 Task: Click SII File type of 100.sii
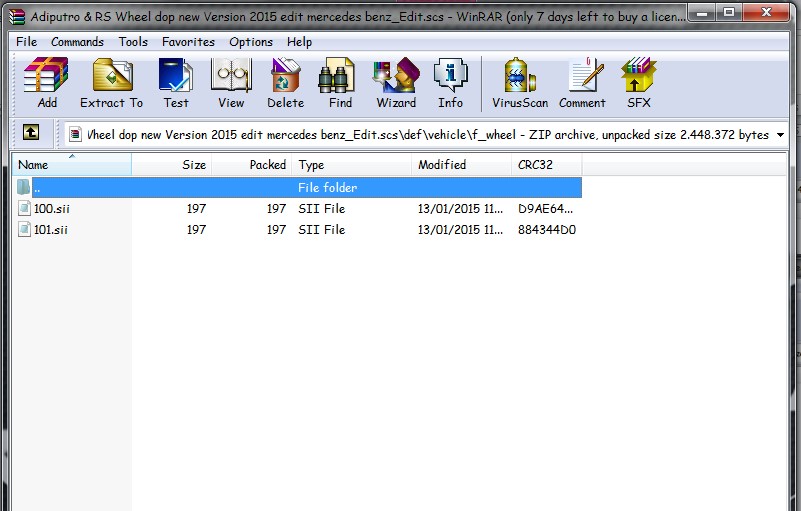pyautogui.click(x=322, y=208)
